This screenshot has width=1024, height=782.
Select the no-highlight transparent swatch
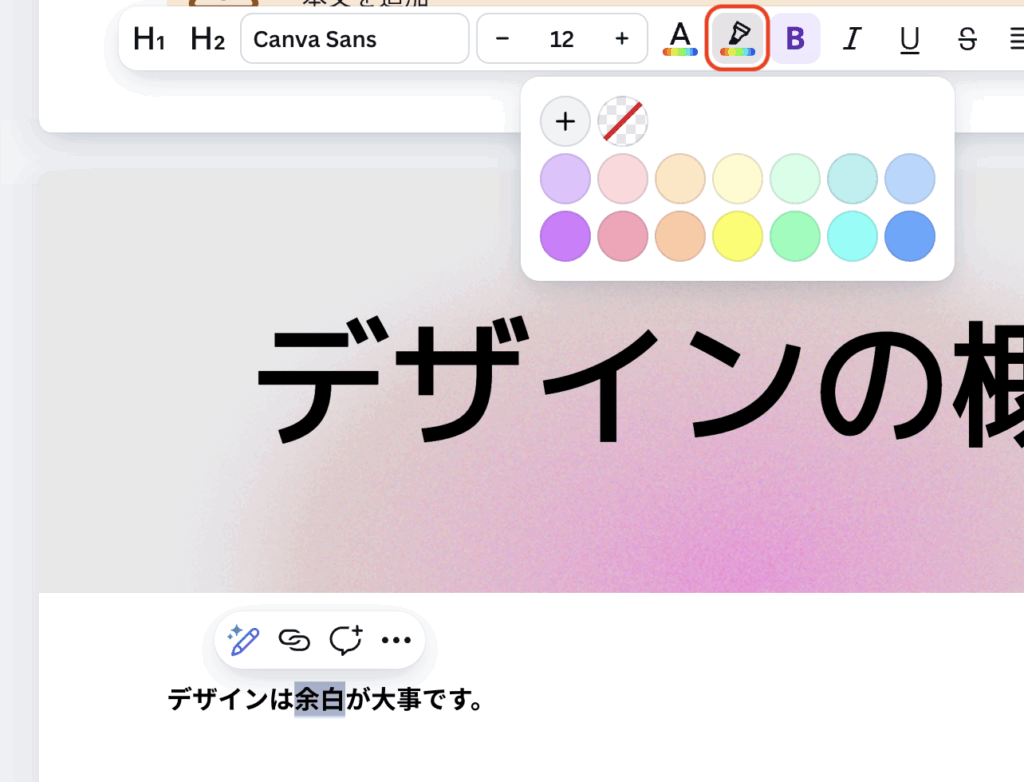coord(623,122)
